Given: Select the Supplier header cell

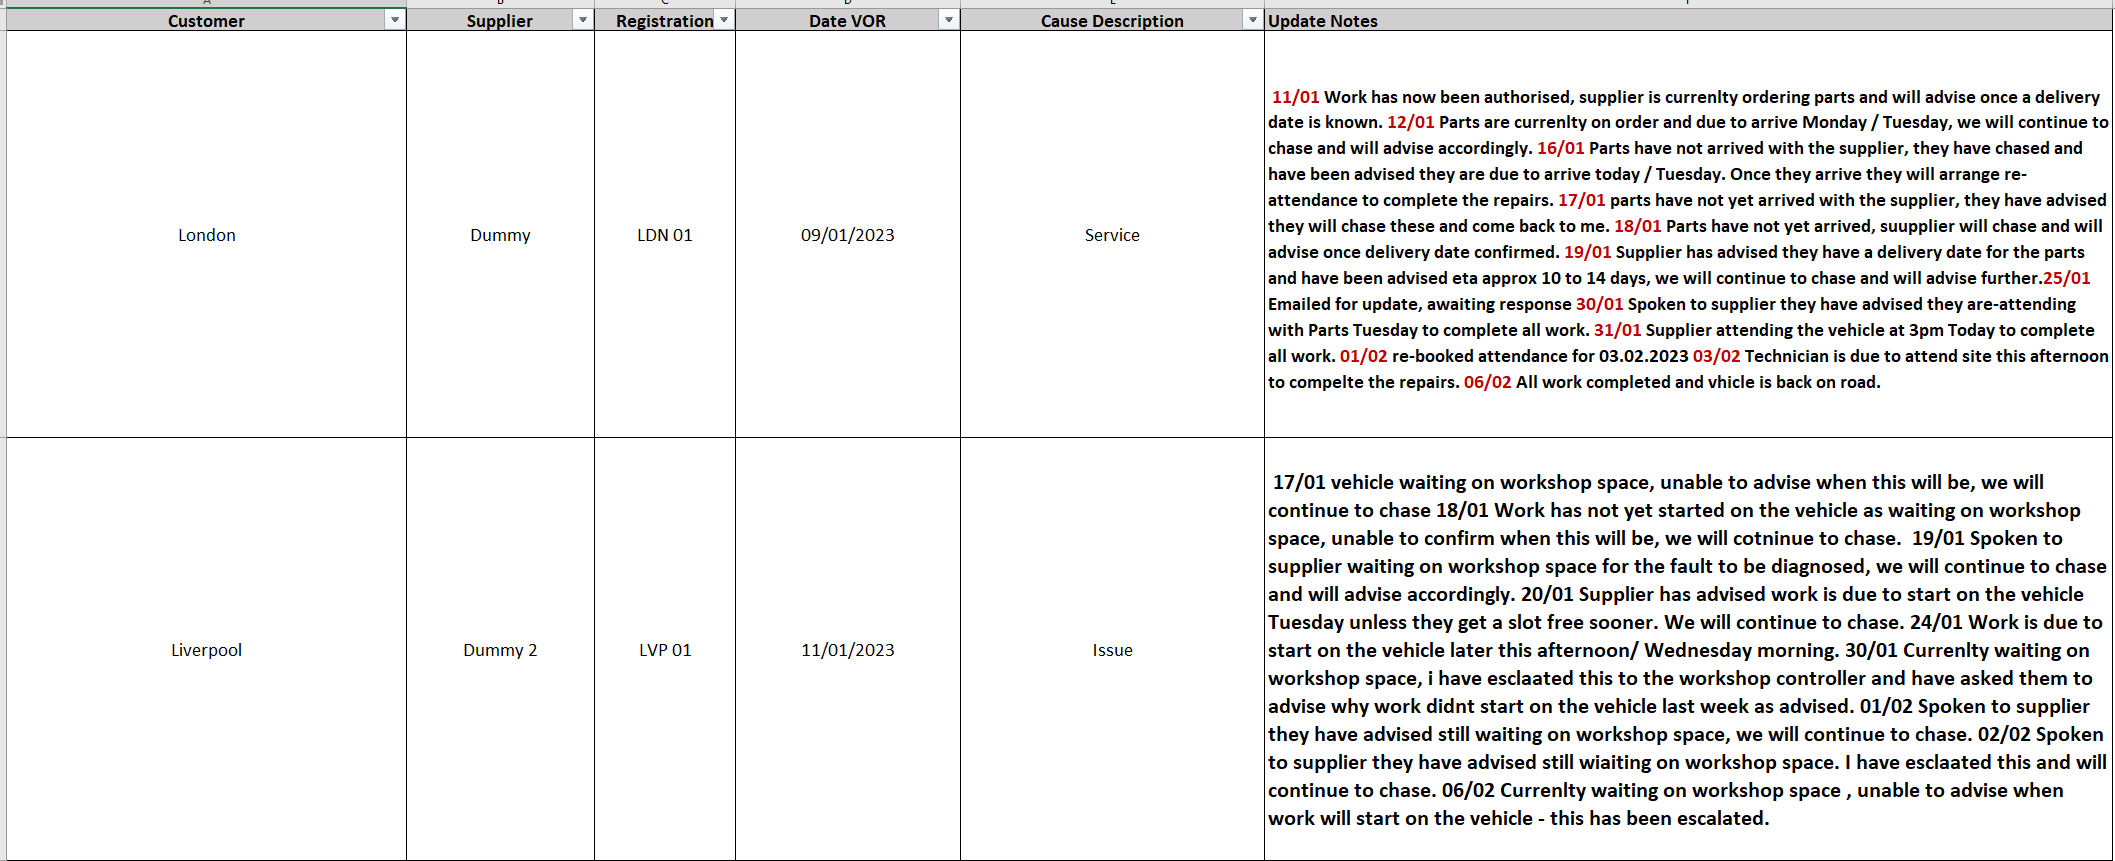Looking at the screenshot, I should click(500, 20).
